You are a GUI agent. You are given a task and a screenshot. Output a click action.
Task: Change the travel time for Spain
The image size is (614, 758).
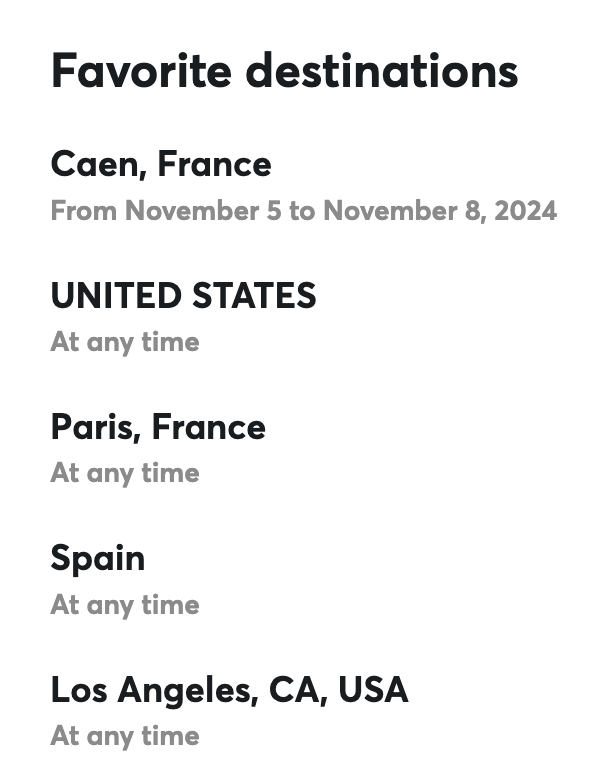click(x=125, y=604)
